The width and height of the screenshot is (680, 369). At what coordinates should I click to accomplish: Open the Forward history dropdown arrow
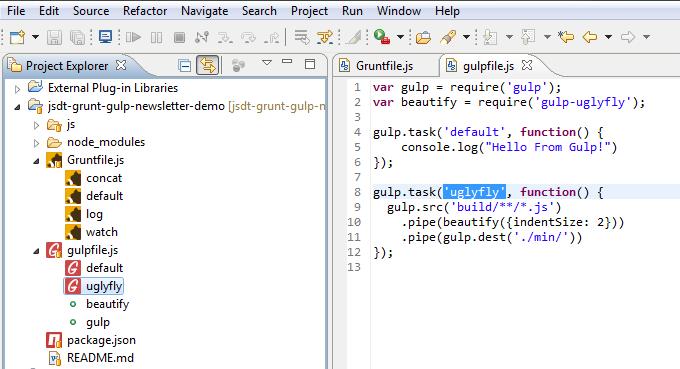(646, 37)
